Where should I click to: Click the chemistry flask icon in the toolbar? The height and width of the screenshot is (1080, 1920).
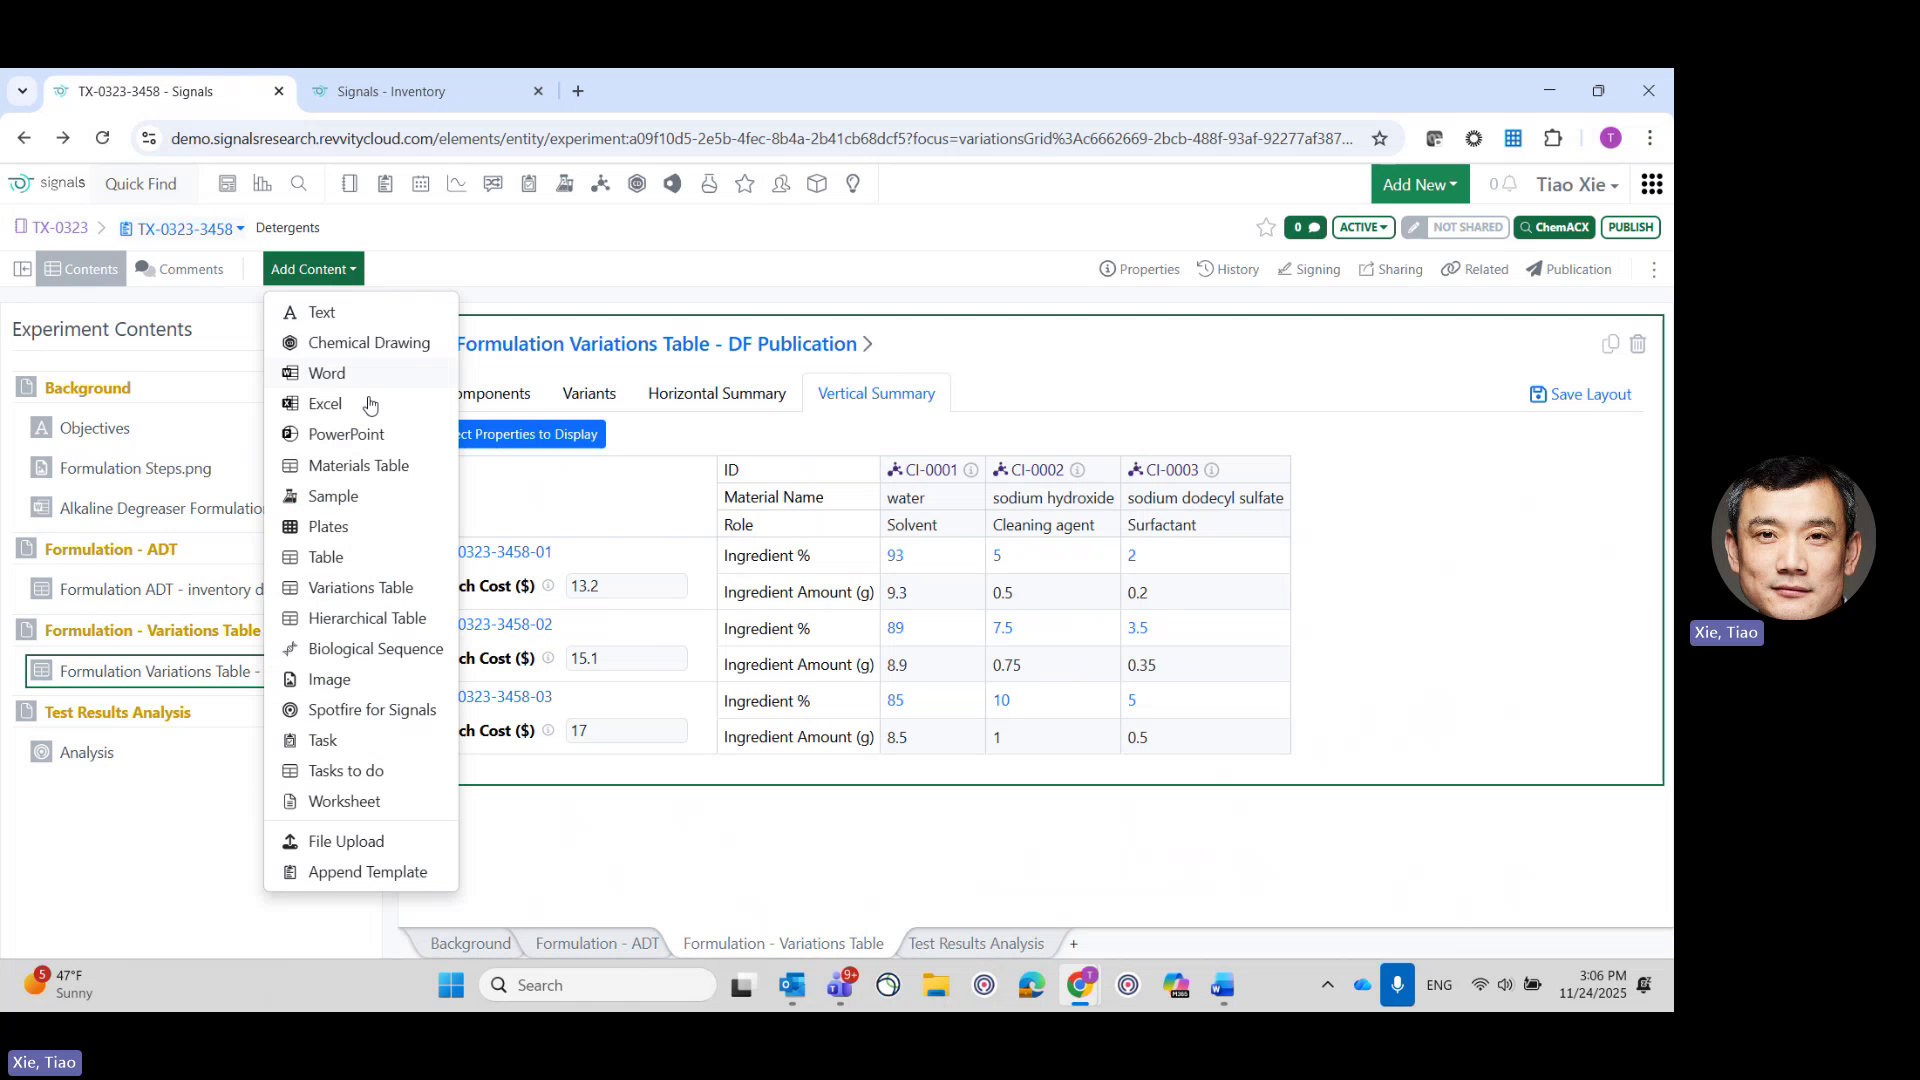click(x=709, y=183)
